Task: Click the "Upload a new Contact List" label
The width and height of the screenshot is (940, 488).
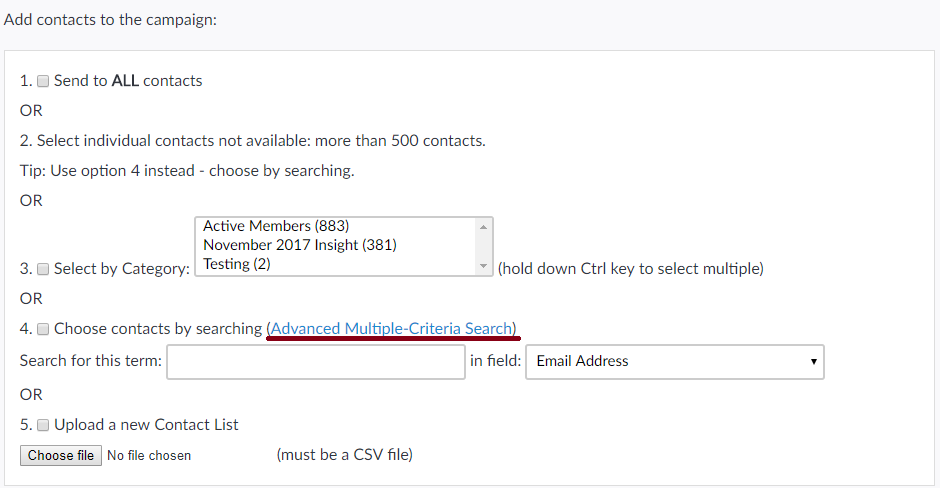Action: [x=146, y=425]
